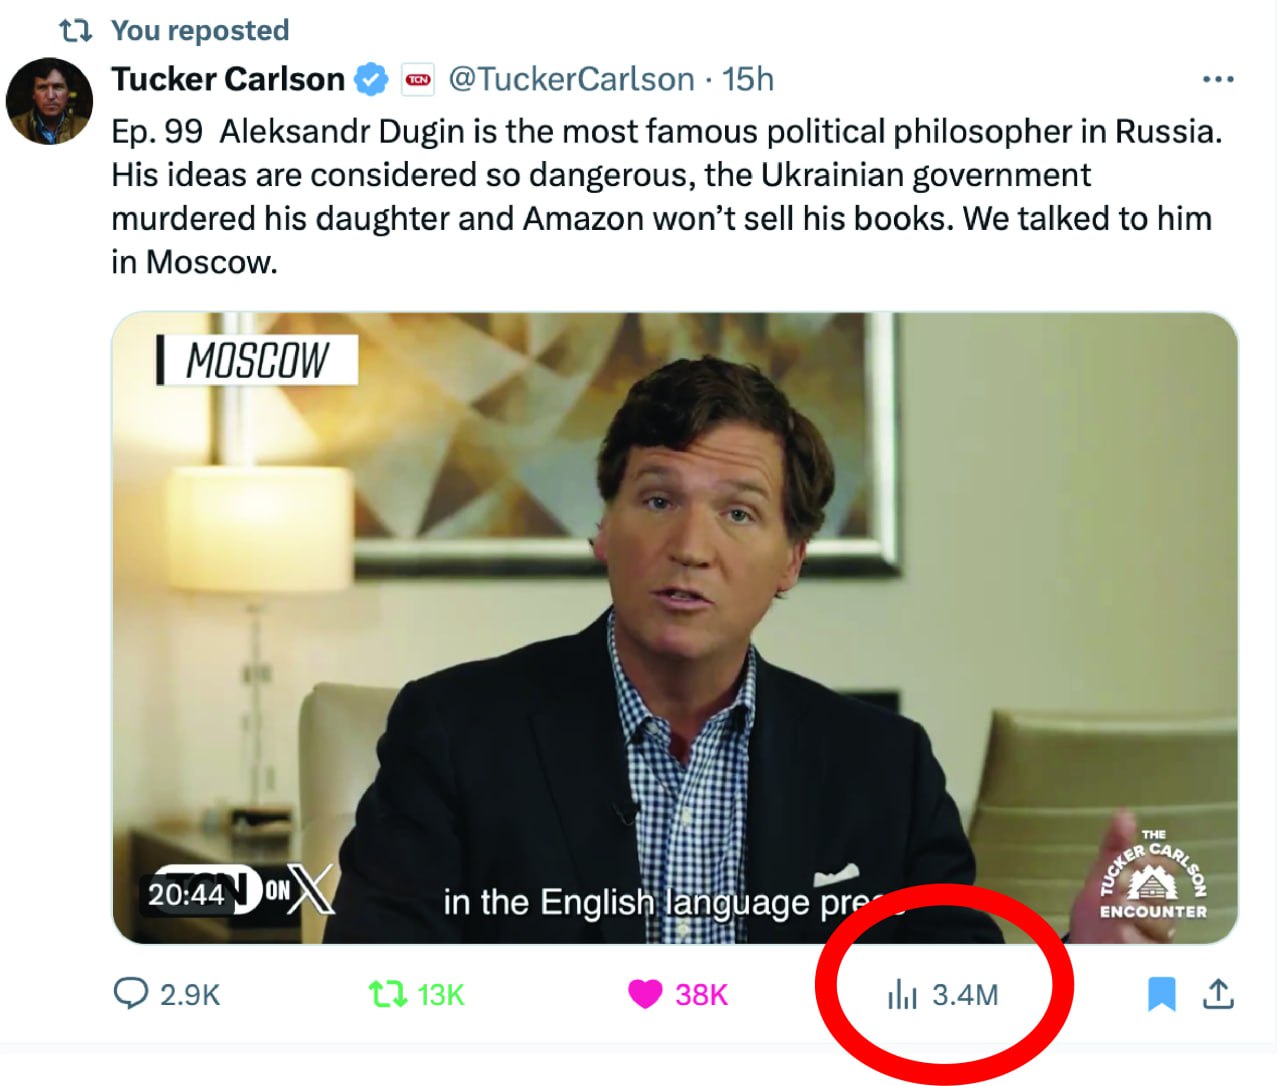
Task: Click the 20:44 video duration badge
Action: click(x=187, y=893)
